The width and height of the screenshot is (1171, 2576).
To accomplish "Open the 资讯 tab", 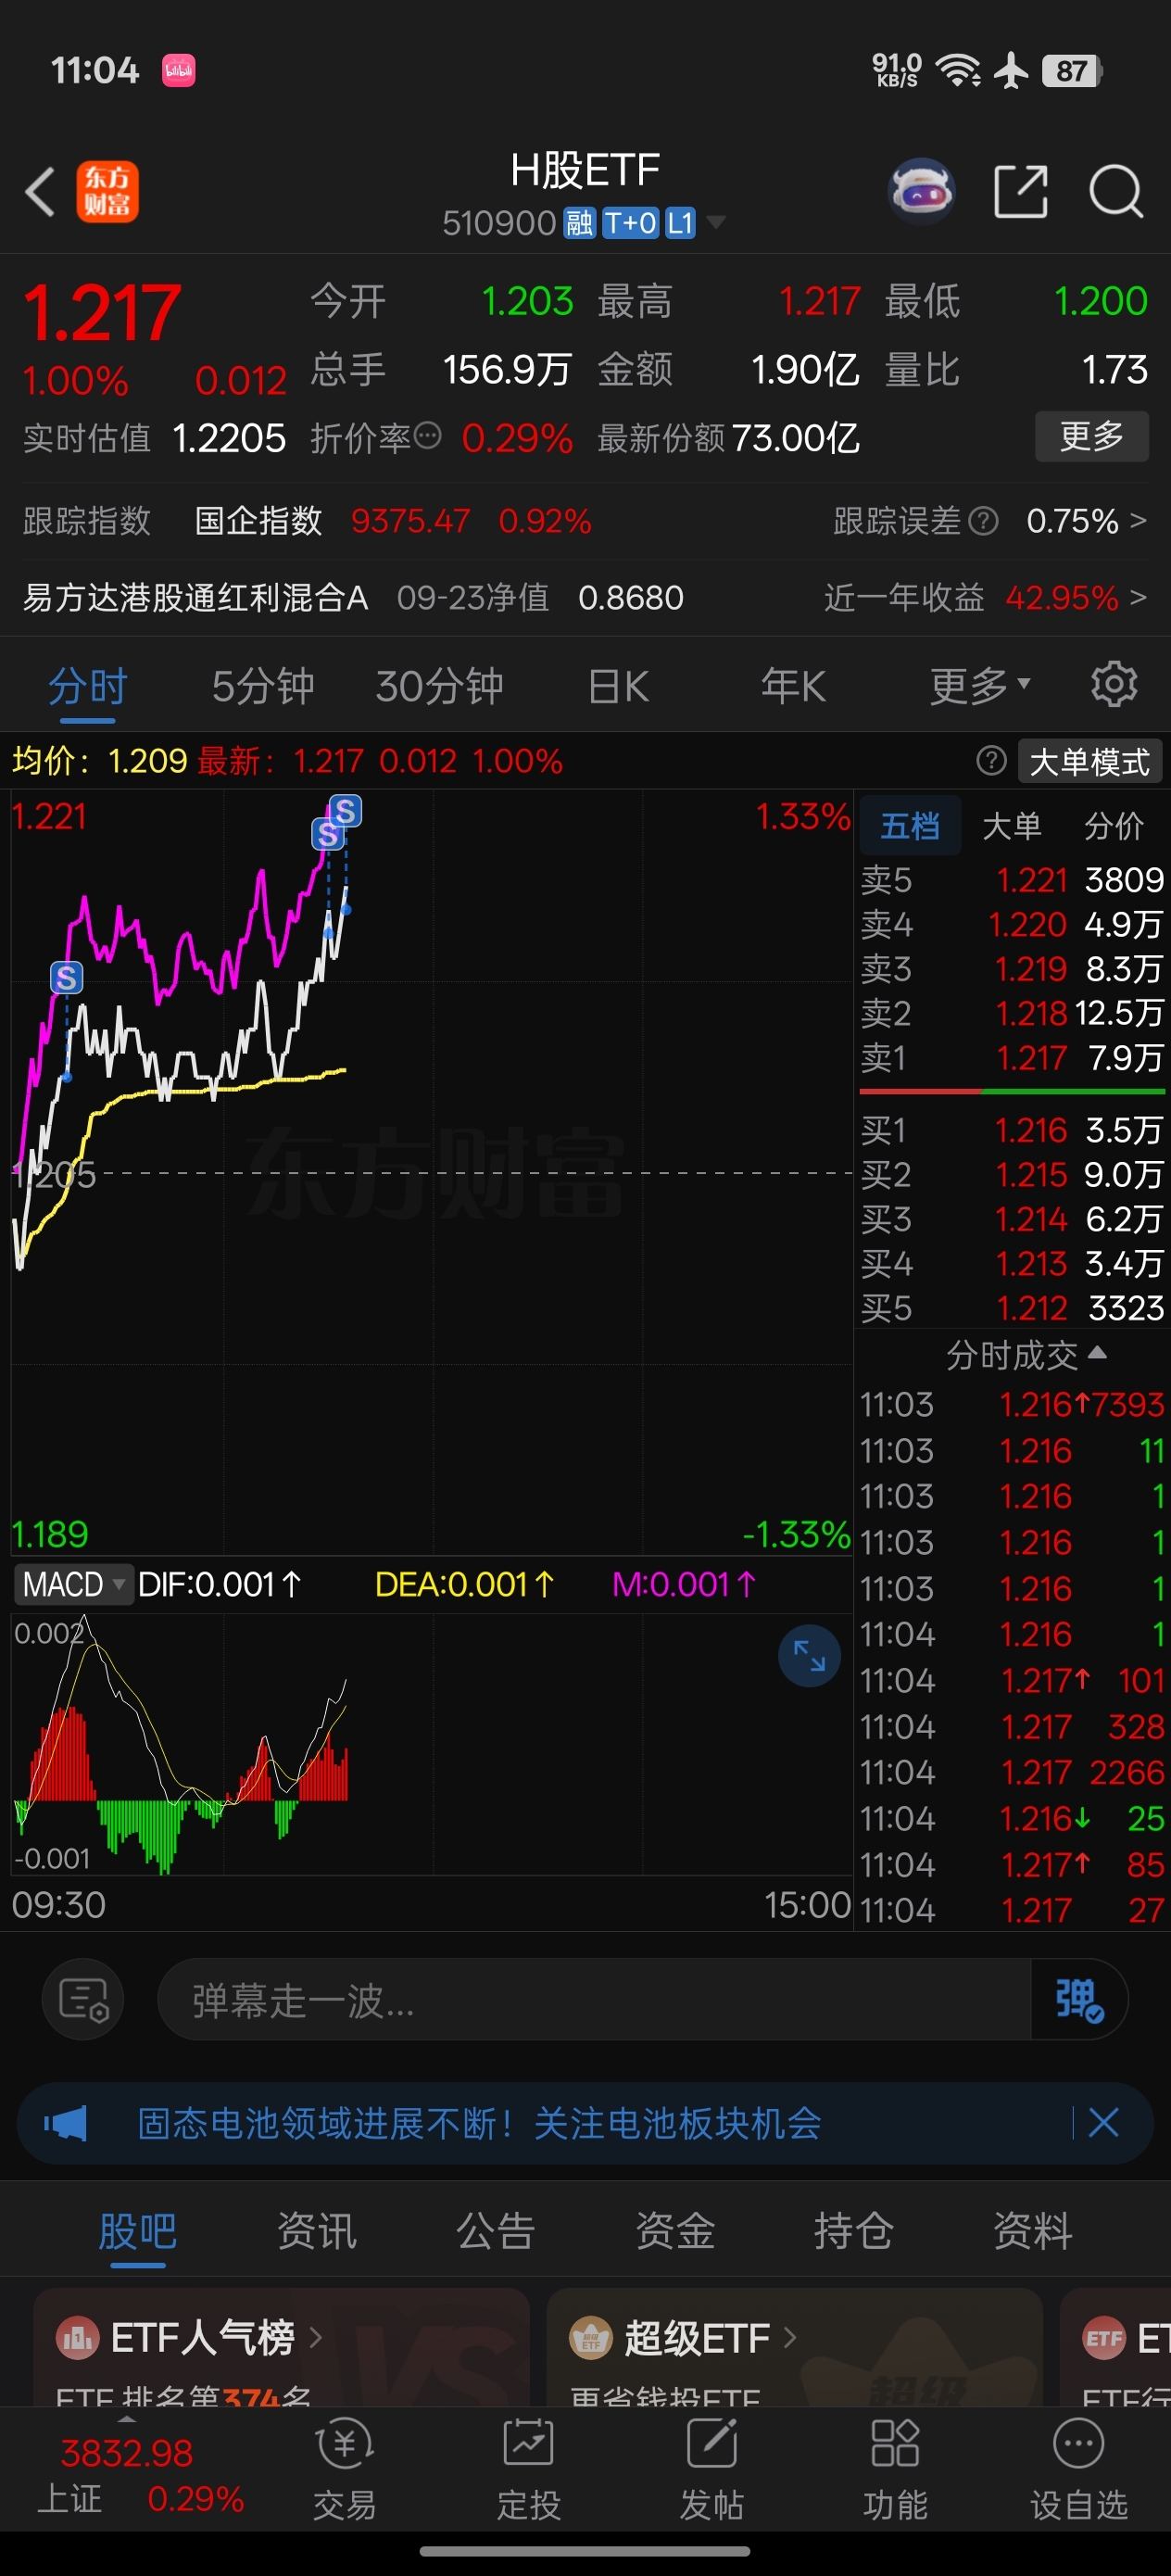I will (x=316, y=2231).
